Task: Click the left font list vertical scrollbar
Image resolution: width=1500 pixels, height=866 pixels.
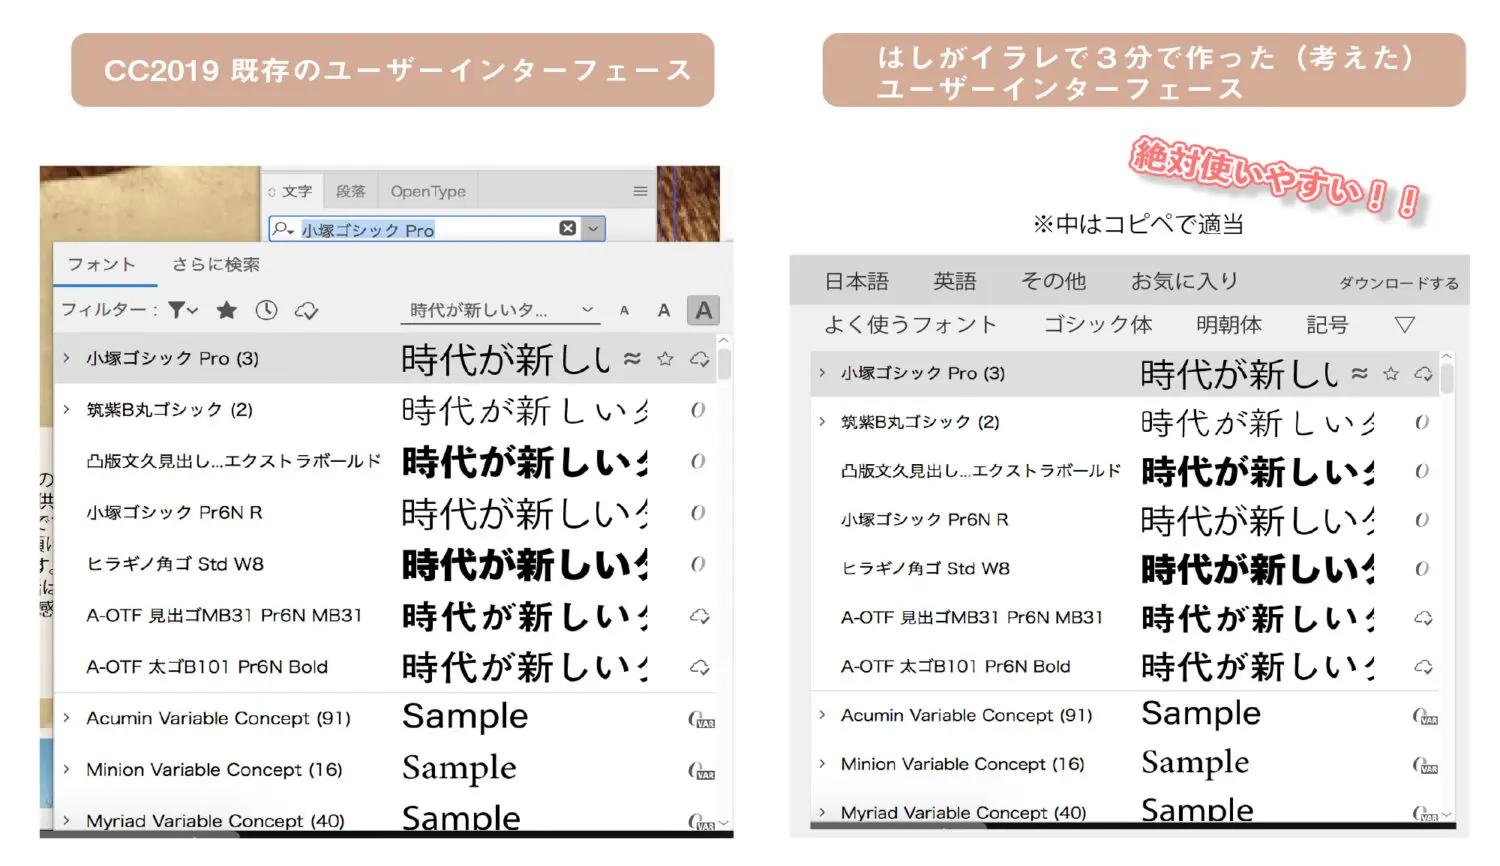Action: coord(724,364)
